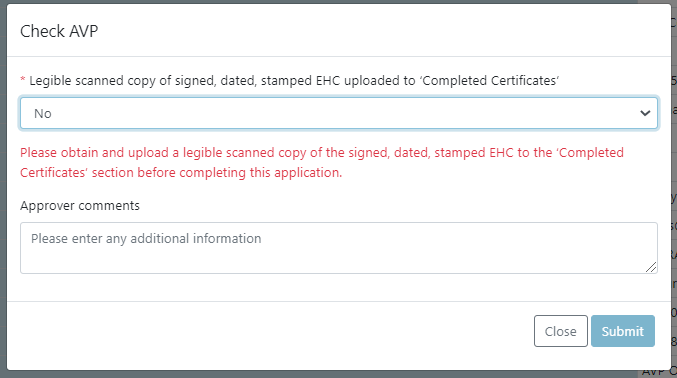The width and height of the screenshot is (677, 378).
Task: Submit the Check AVP form
Action: point(623,331)
